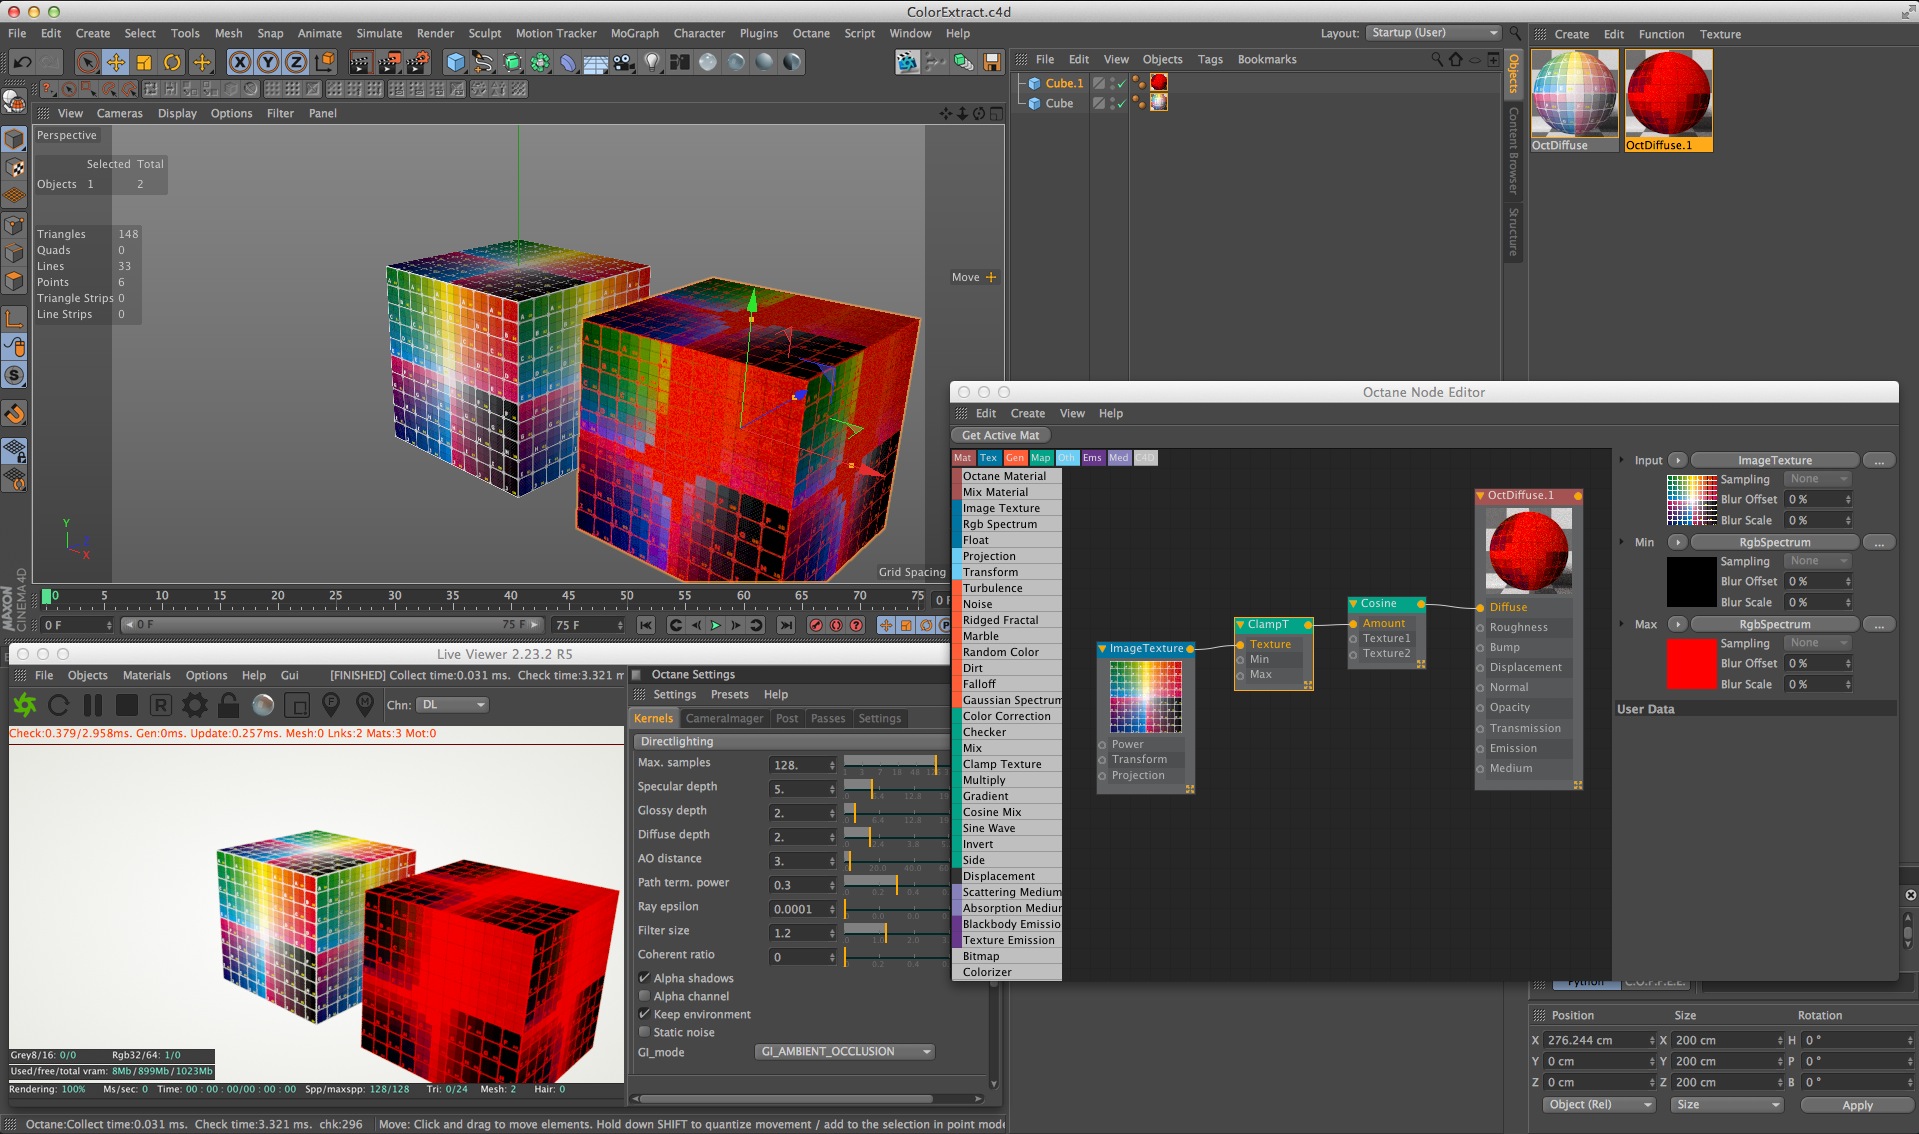The width and height of the screenshot is (1919, 1134).
Task: Click the Undo arrow in the main toolbar
Action: click(x=22, y=62)
